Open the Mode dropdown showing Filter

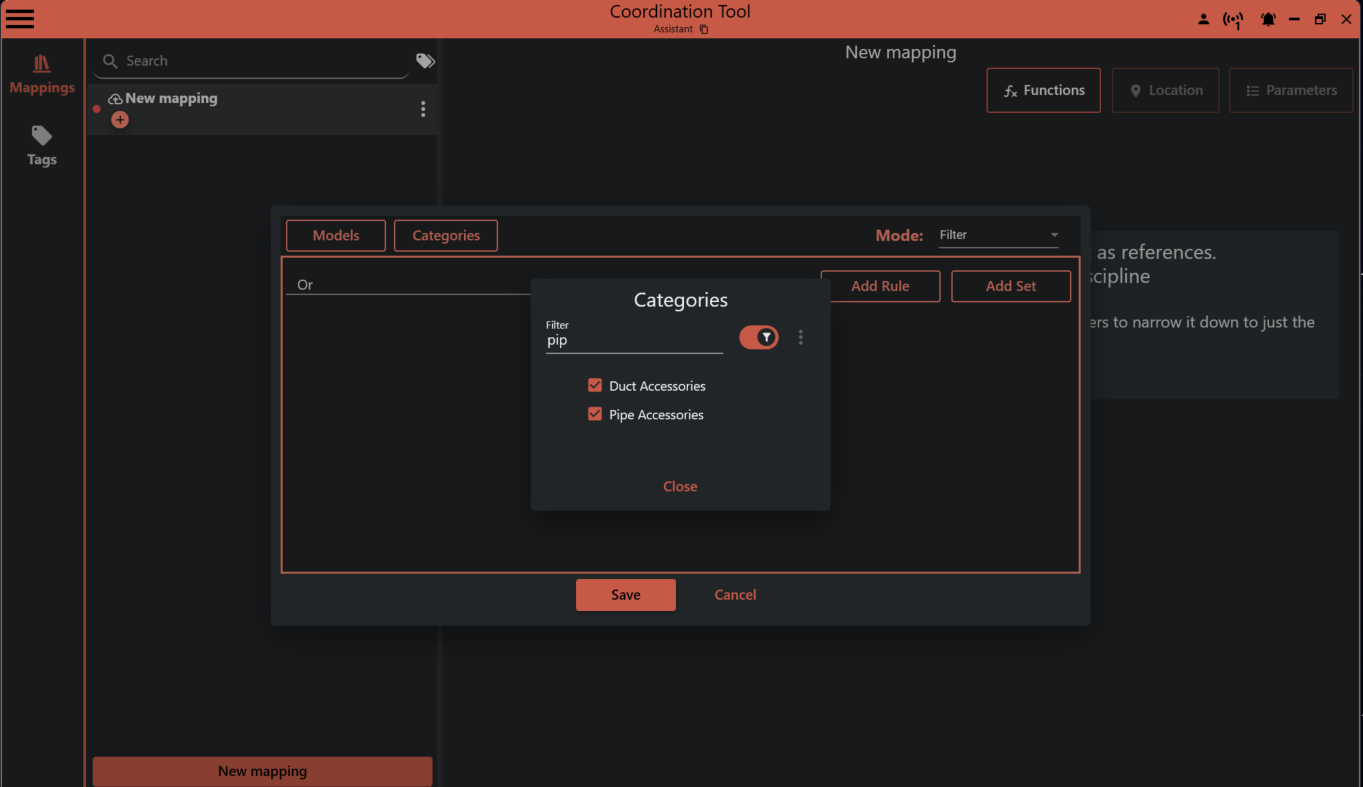click(x=998, y=235)
